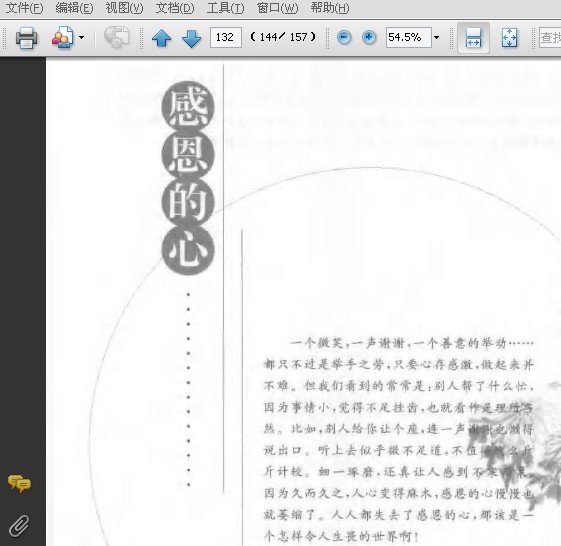Viewport: 561px width, 546px height.
Task: Open the 文档(D) menu
Action: pos(175,8)
